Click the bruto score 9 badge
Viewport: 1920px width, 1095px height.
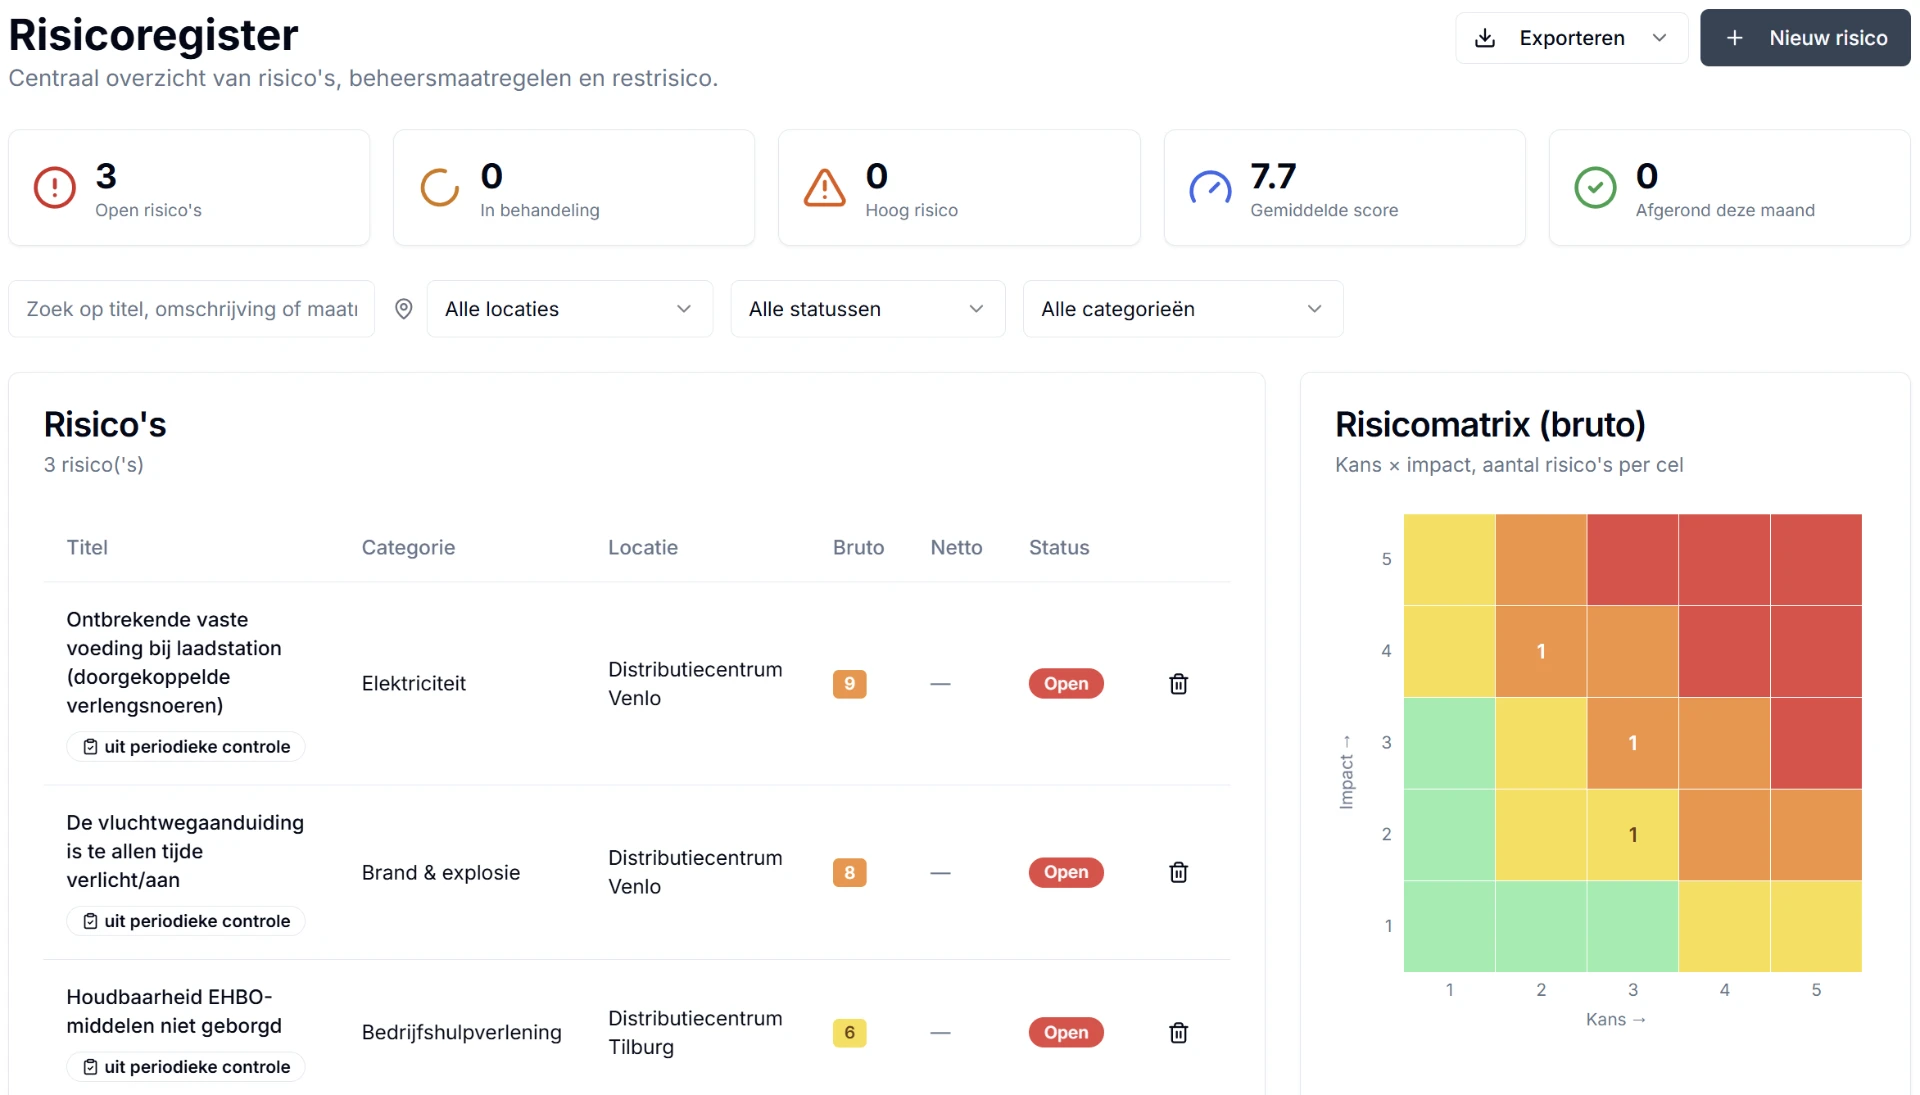tap(849, 684)
